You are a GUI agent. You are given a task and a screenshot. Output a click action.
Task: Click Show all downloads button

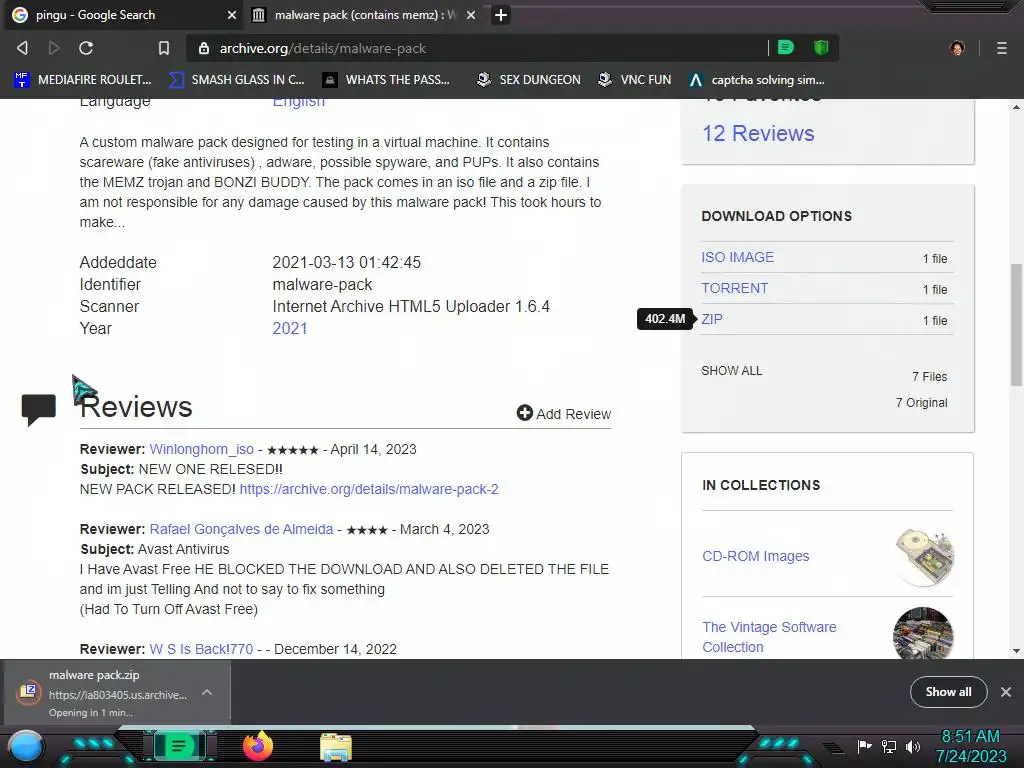click(948, 692)
